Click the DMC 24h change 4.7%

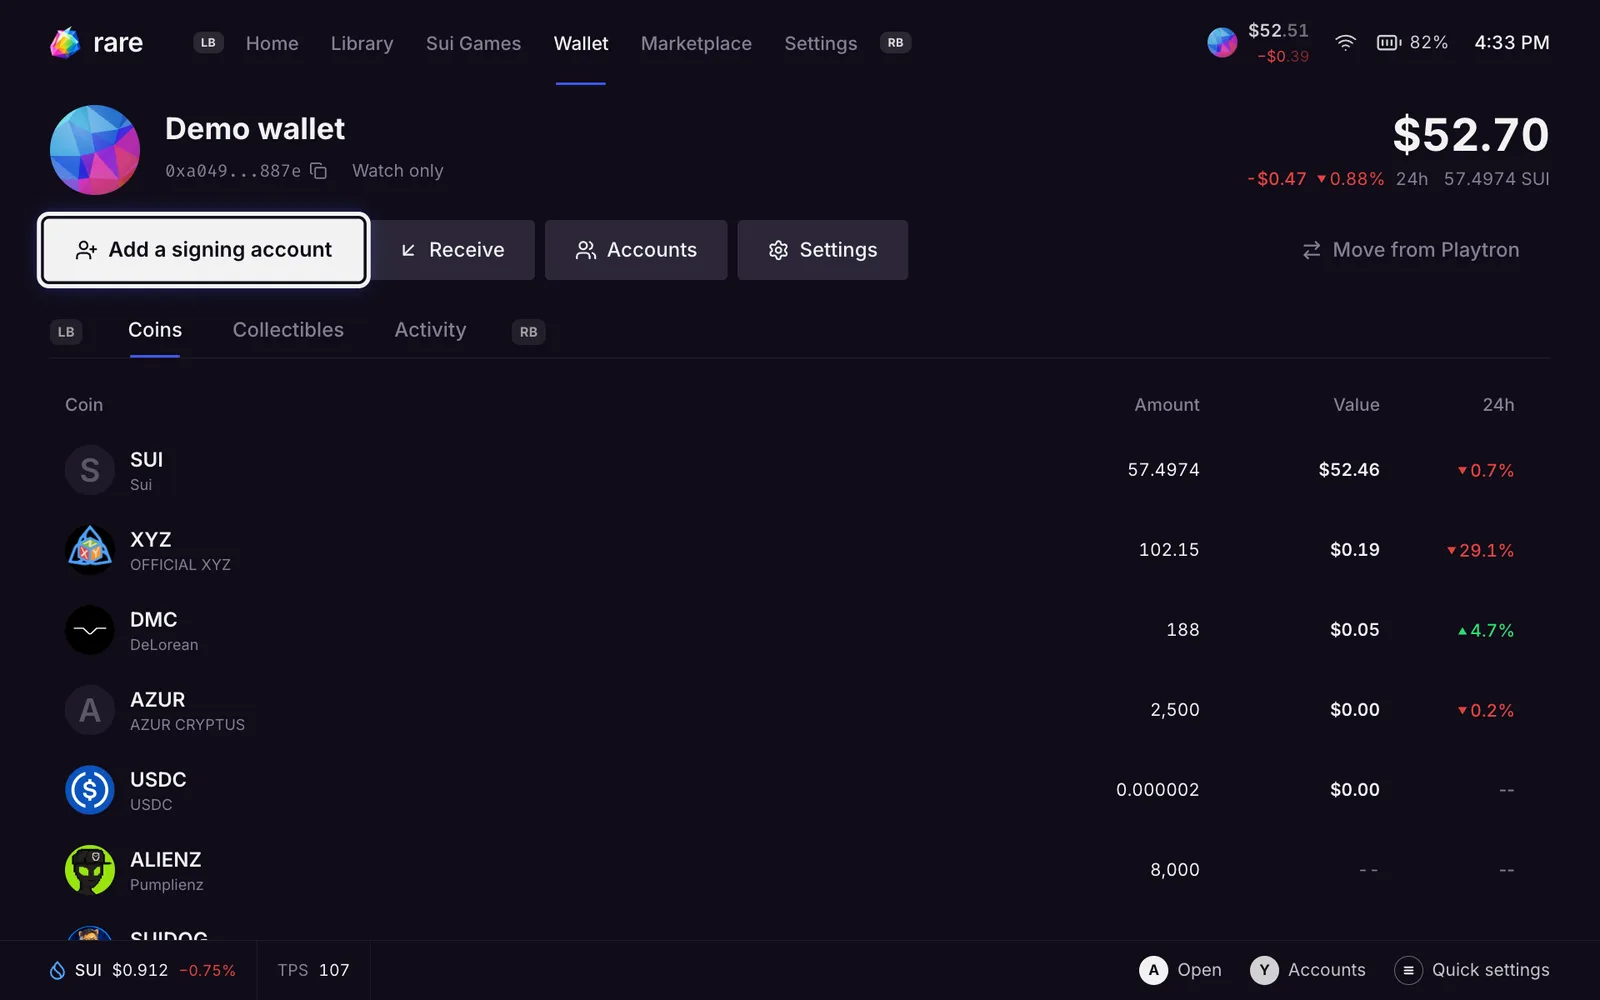(1486, 630)
